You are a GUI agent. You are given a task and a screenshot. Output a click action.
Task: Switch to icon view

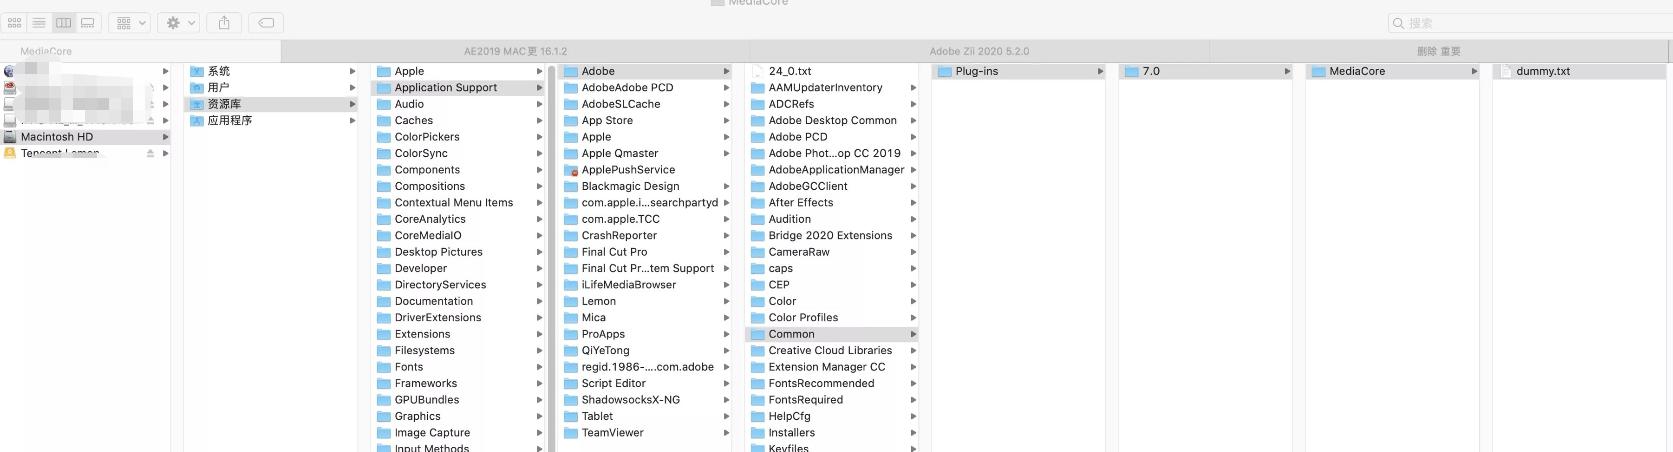15,22
